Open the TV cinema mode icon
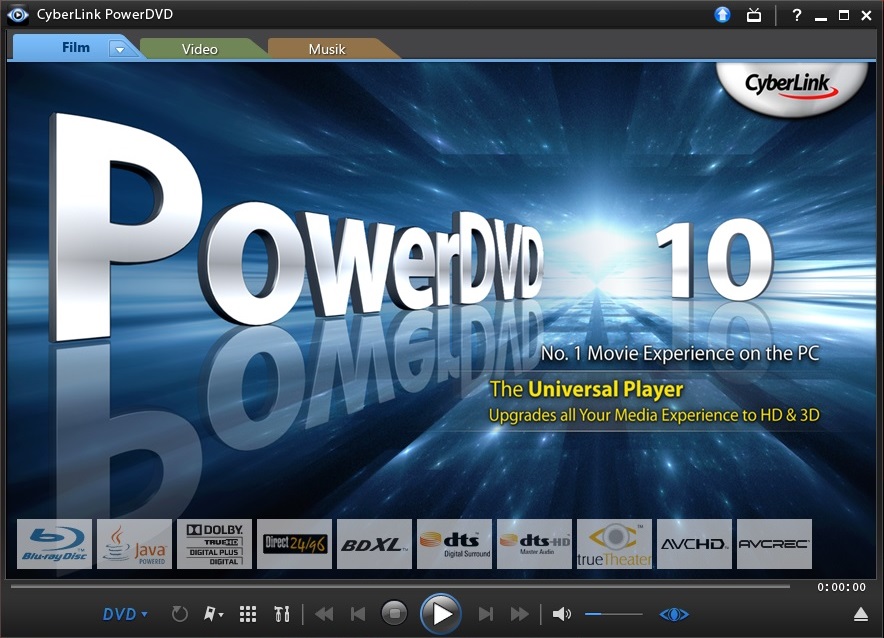884x638 pixels. 754,15
